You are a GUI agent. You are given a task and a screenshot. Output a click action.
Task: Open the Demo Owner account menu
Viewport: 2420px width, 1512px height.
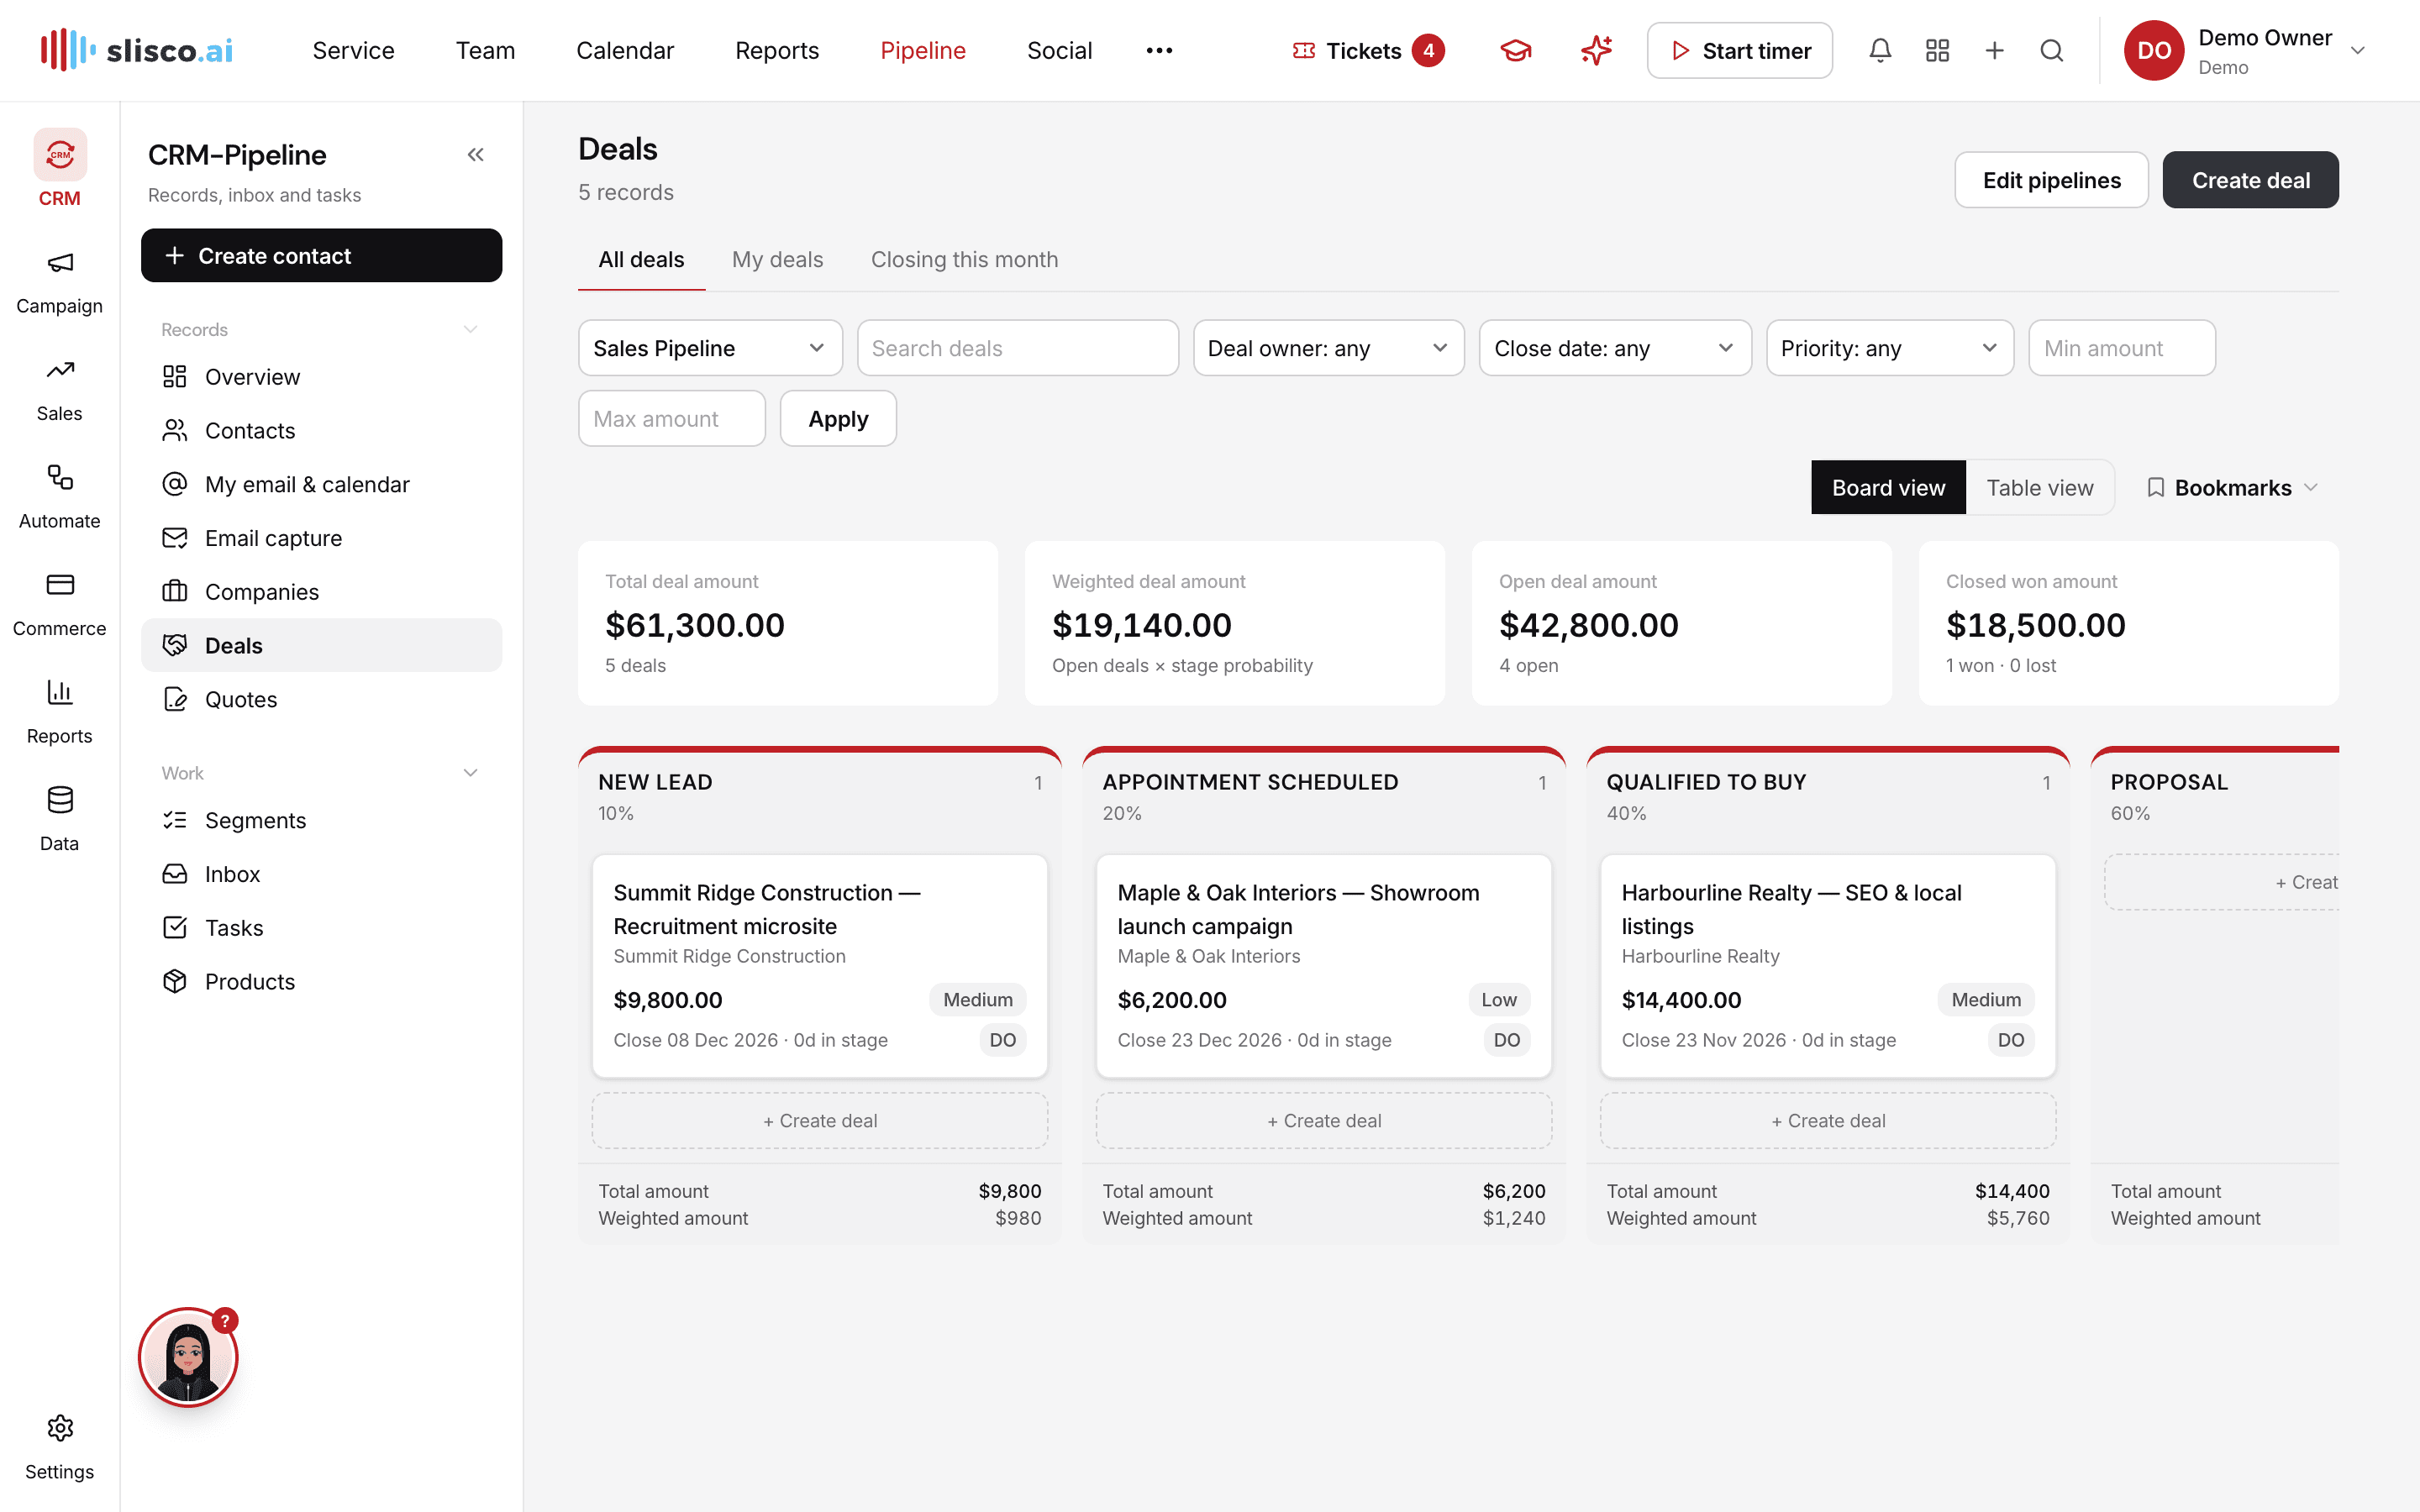point(2246,50)
